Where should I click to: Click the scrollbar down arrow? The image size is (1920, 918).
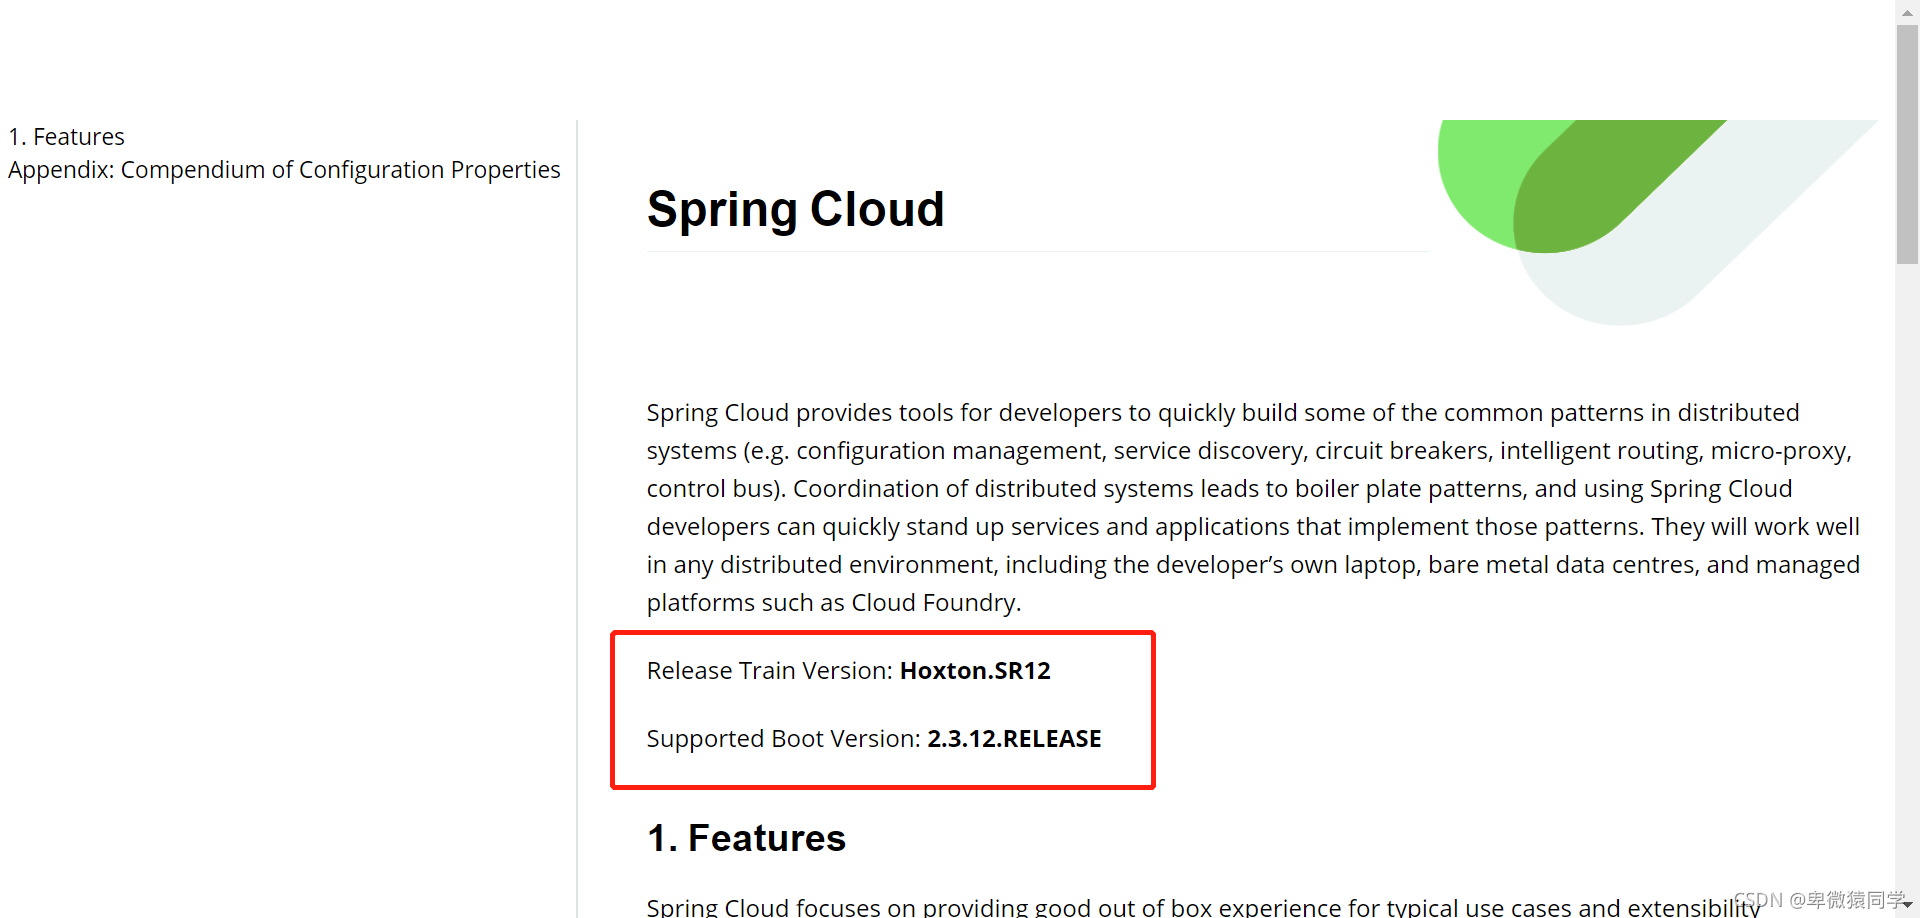pos(1907,905)
